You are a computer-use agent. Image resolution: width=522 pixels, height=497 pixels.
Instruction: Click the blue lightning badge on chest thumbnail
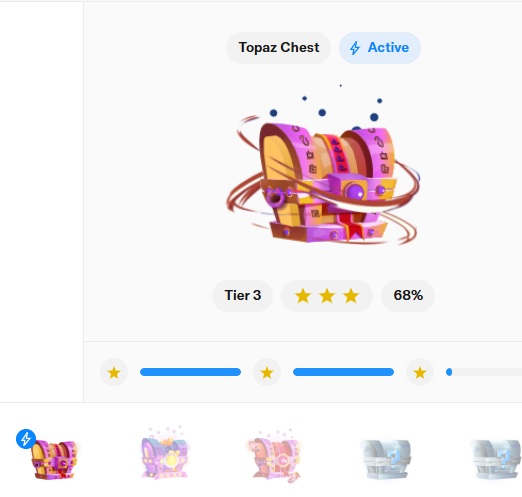pos(26,439)
